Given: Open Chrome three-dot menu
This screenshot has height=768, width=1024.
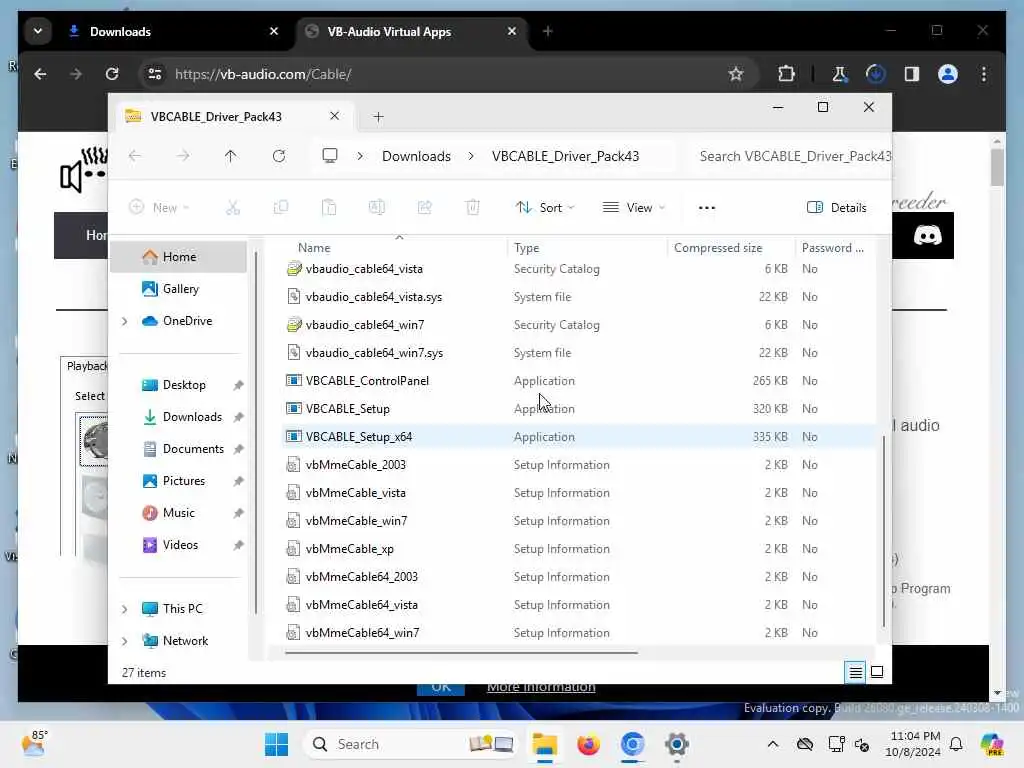Looking at the screenshot, I should (984, 74).
